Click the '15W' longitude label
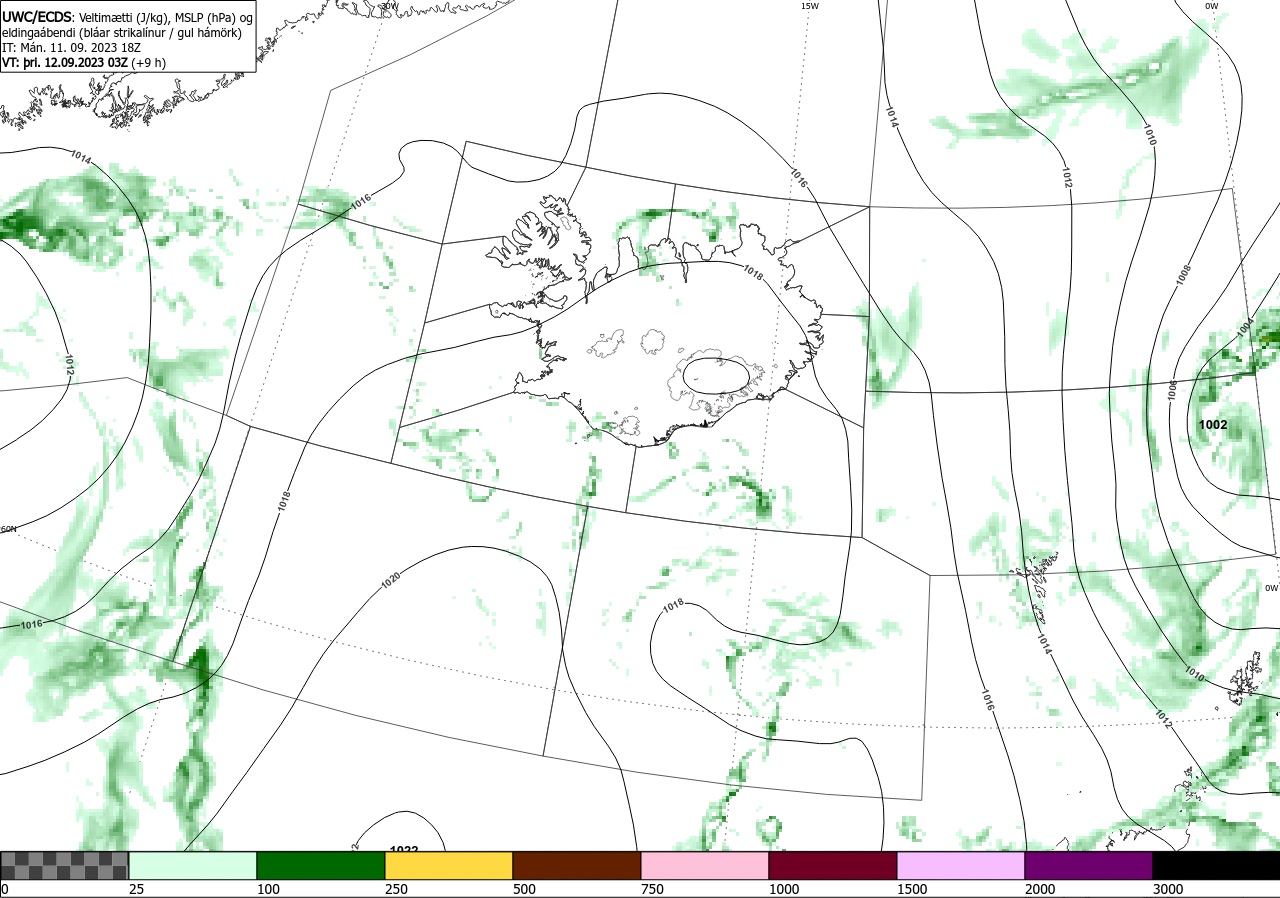 [810, 6]
